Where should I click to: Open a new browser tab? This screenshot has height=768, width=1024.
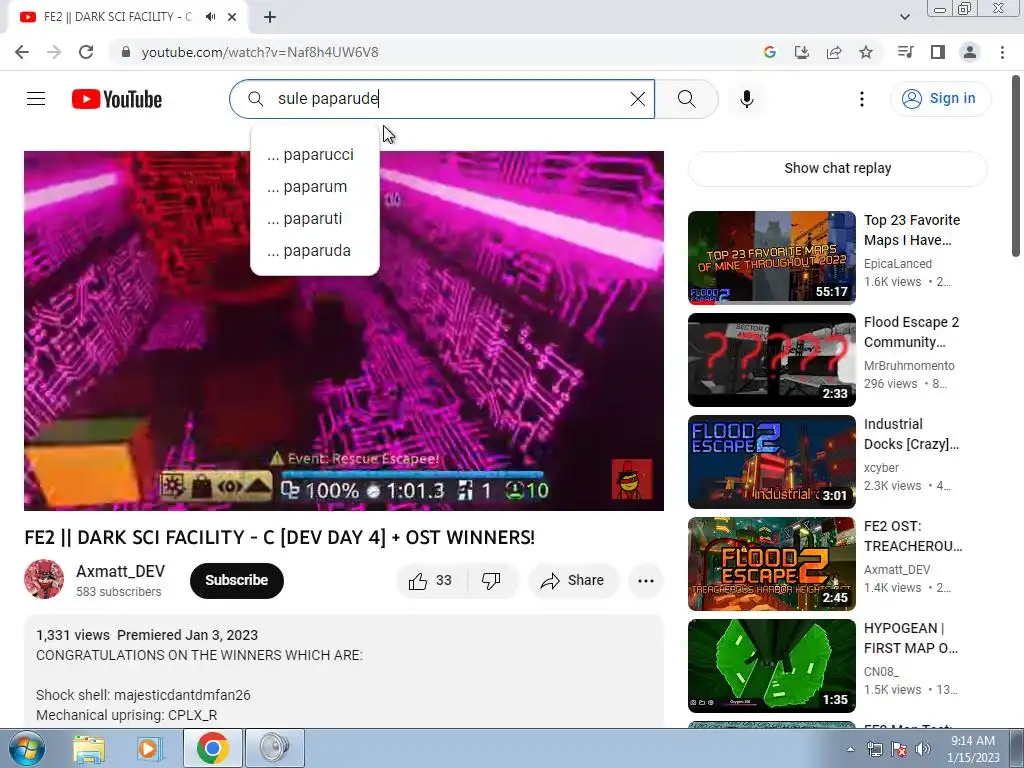[x=270, y=17]
